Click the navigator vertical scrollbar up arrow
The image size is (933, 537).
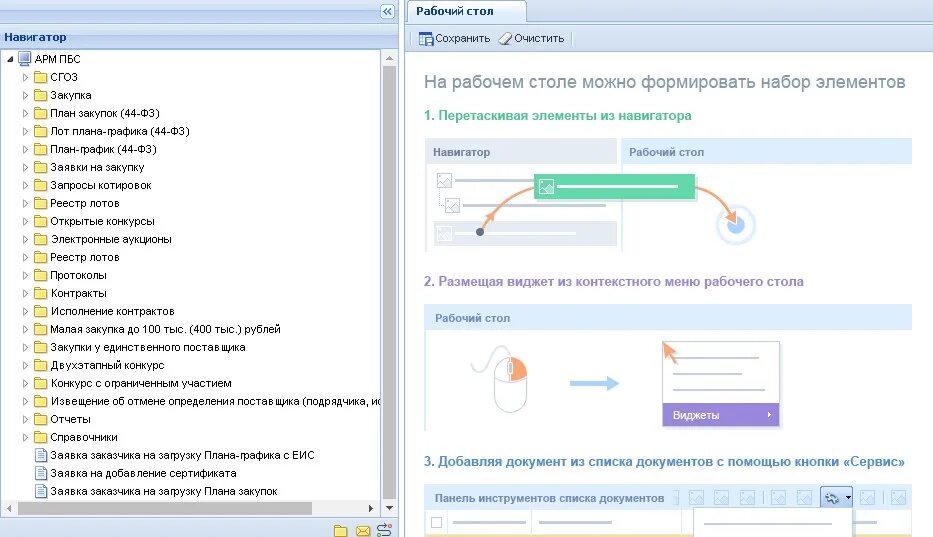(x=389, y=58)
